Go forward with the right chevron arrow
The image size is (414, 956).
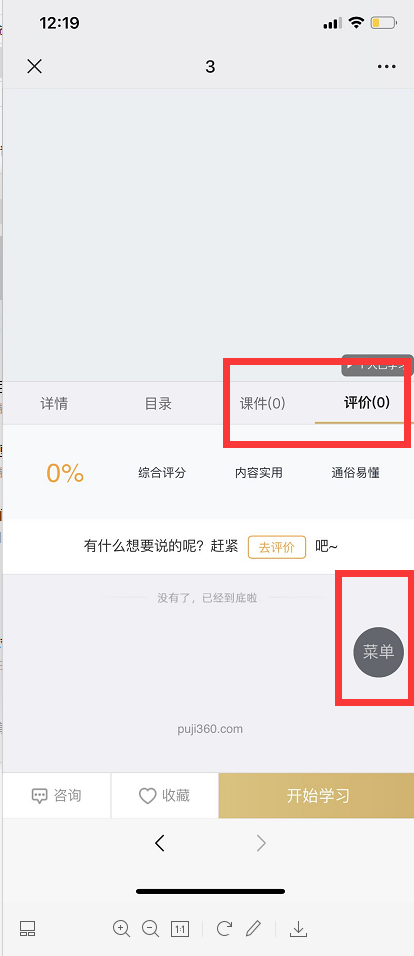pos(261,843)
